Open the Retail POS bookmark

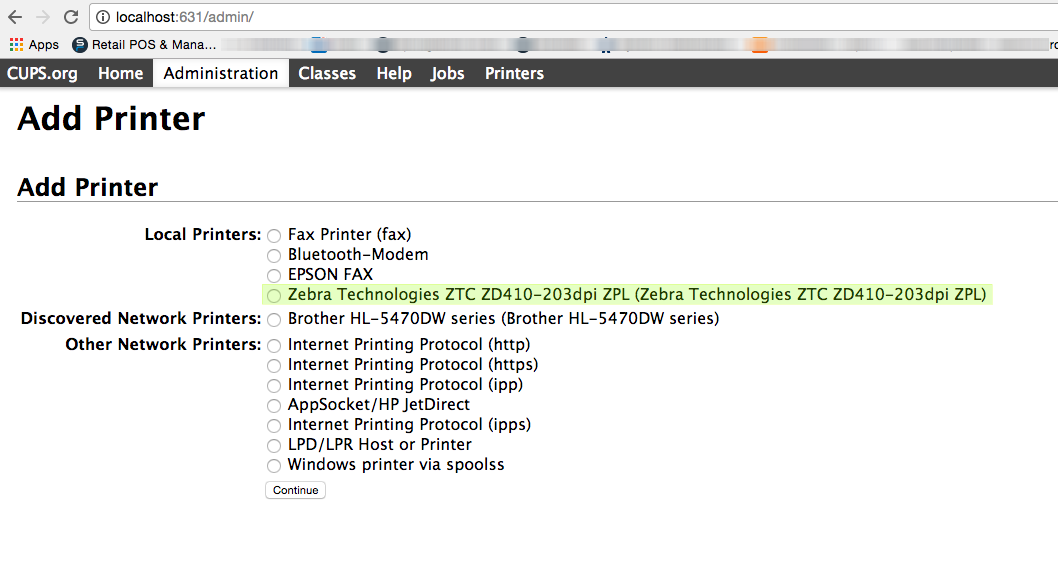(145, 45)
